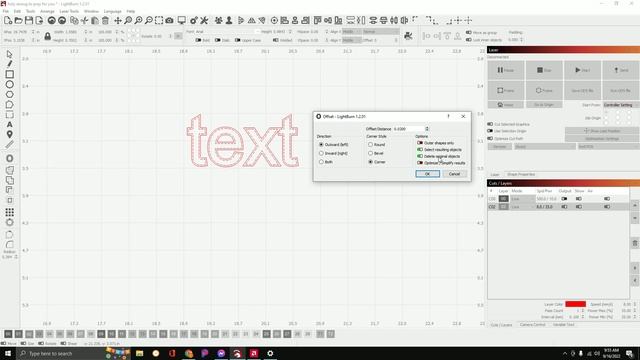Click the Zoom In magnifier icon
The image size is (640, 360).
pyautogui.click(x=138, y=20)
